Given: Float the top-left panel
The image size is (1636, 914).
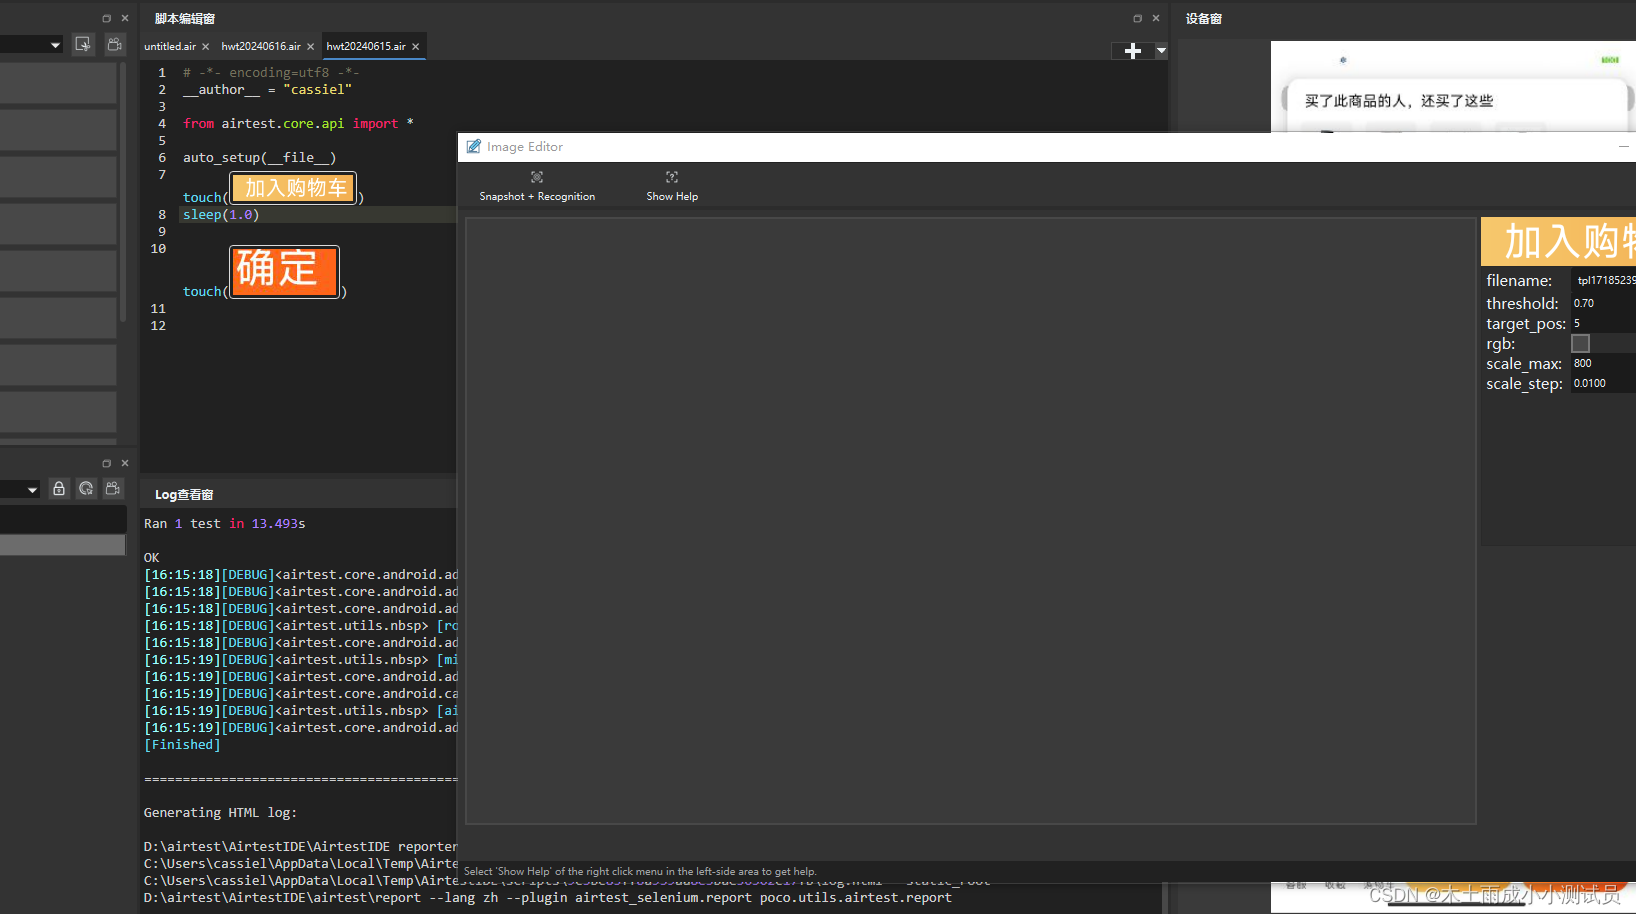Looking at the screenshot, I should pos(106,18).
